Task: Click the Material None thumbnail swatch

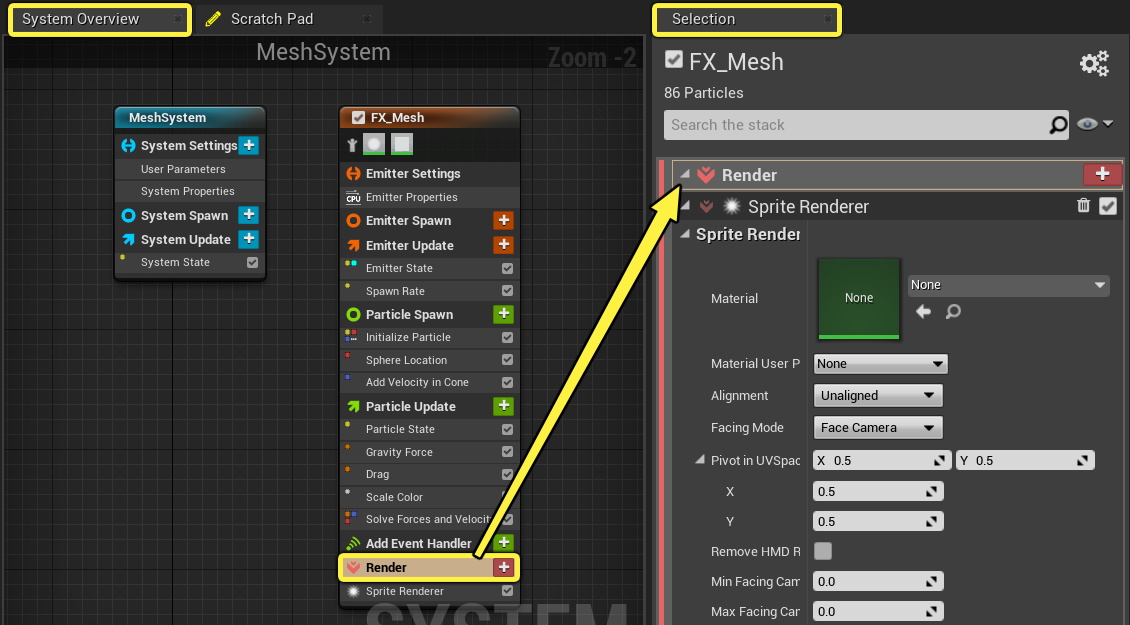Action: tap(858, 298)
